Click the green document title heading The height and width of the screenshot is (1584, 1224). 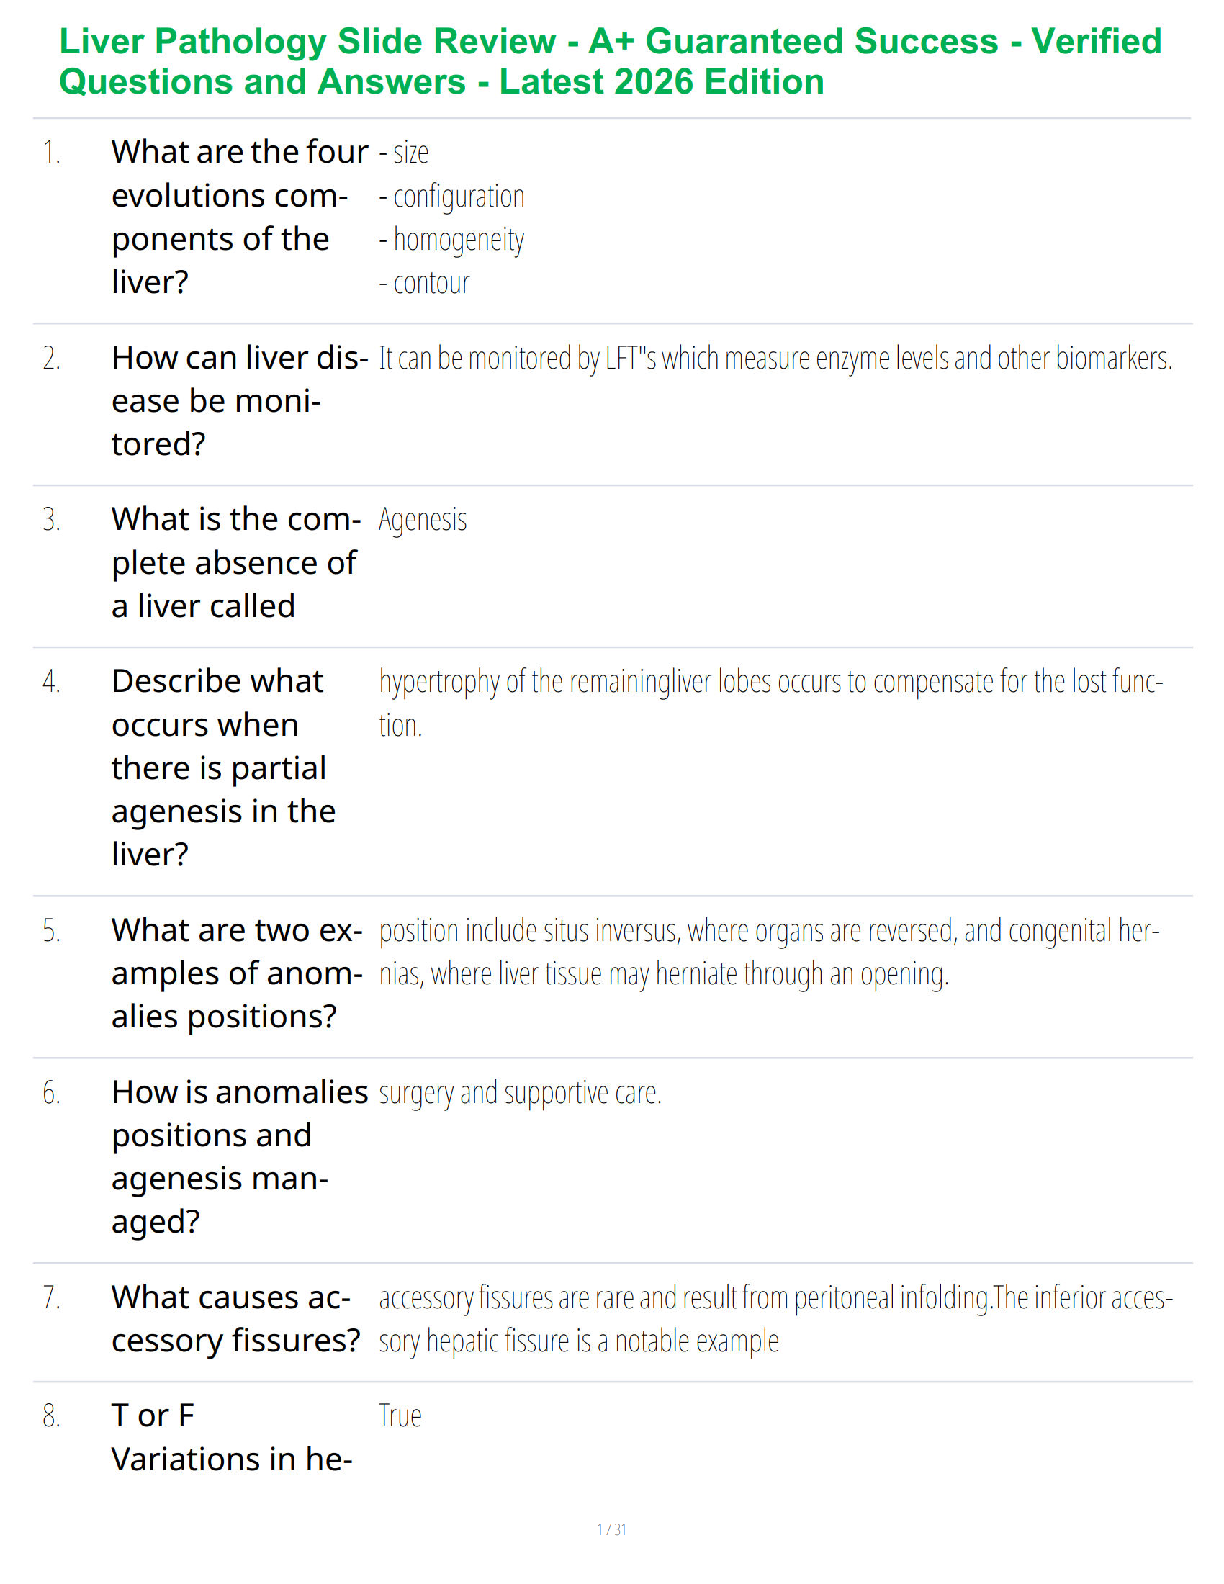[610, 61]
